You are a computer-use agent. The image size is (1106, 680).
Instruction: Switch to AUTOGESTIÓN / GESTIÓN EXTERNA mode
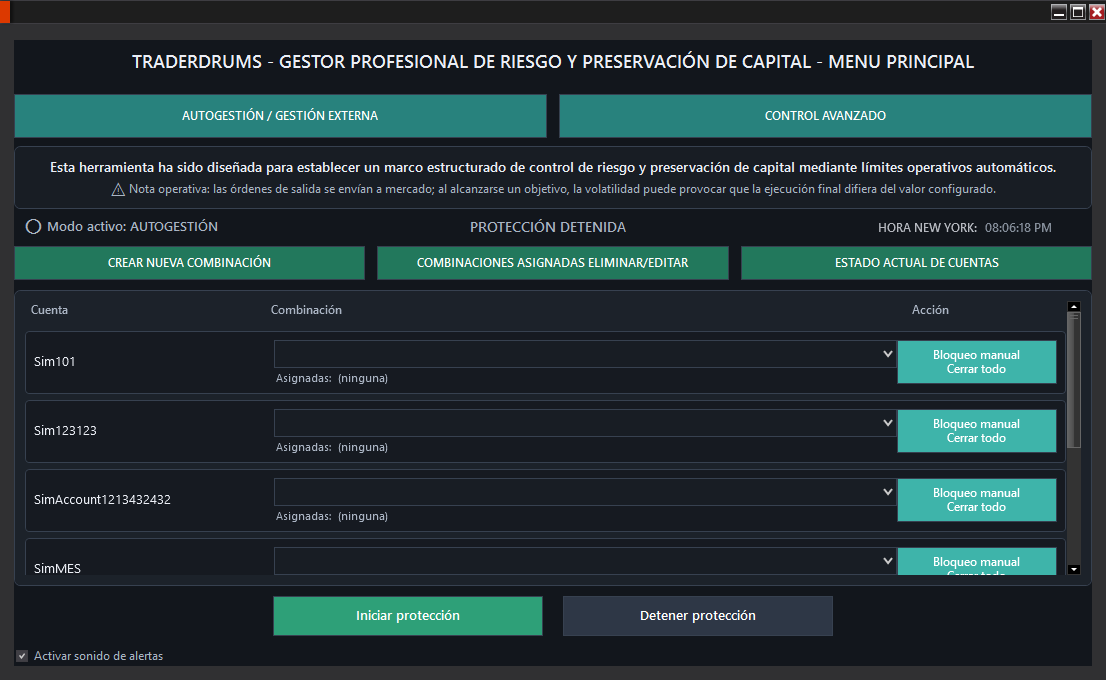280,116
